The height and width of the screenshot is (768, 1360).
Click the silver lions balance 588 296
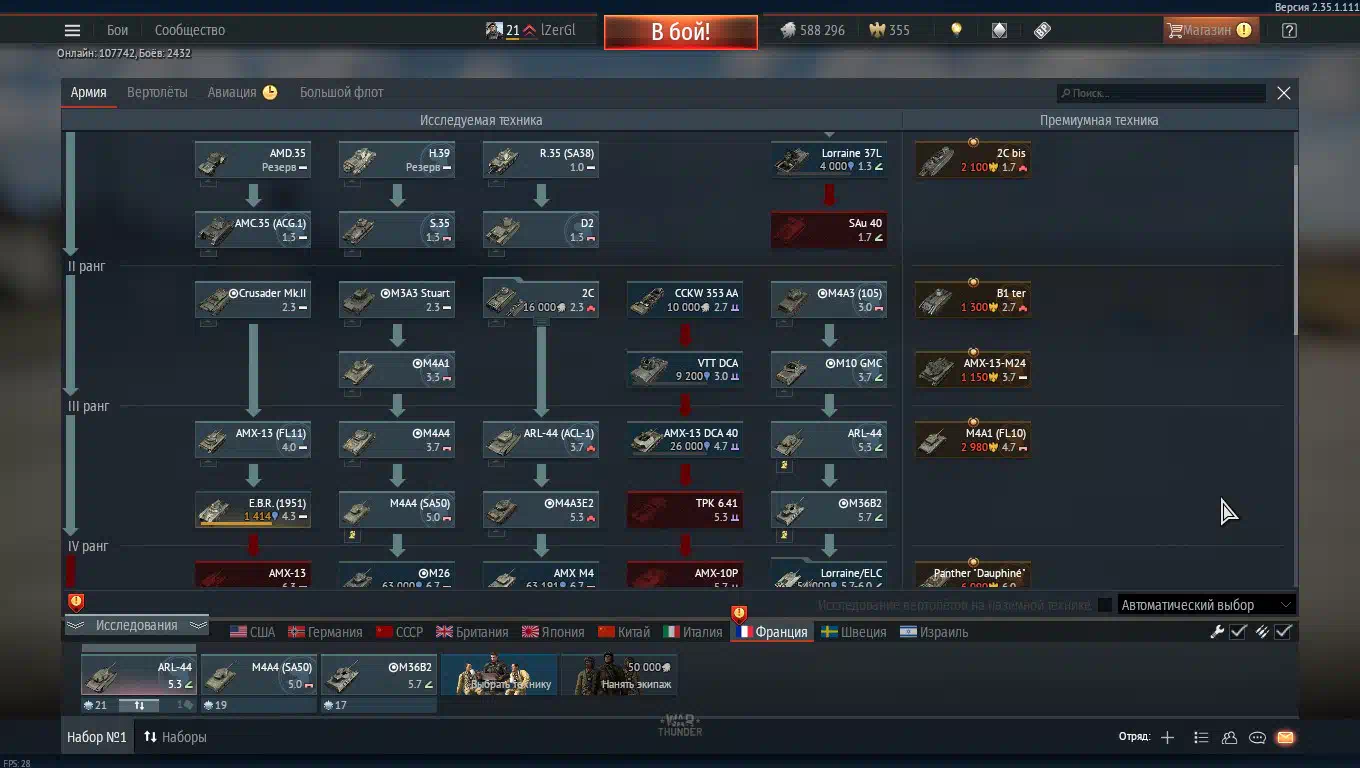click(812, 30)
